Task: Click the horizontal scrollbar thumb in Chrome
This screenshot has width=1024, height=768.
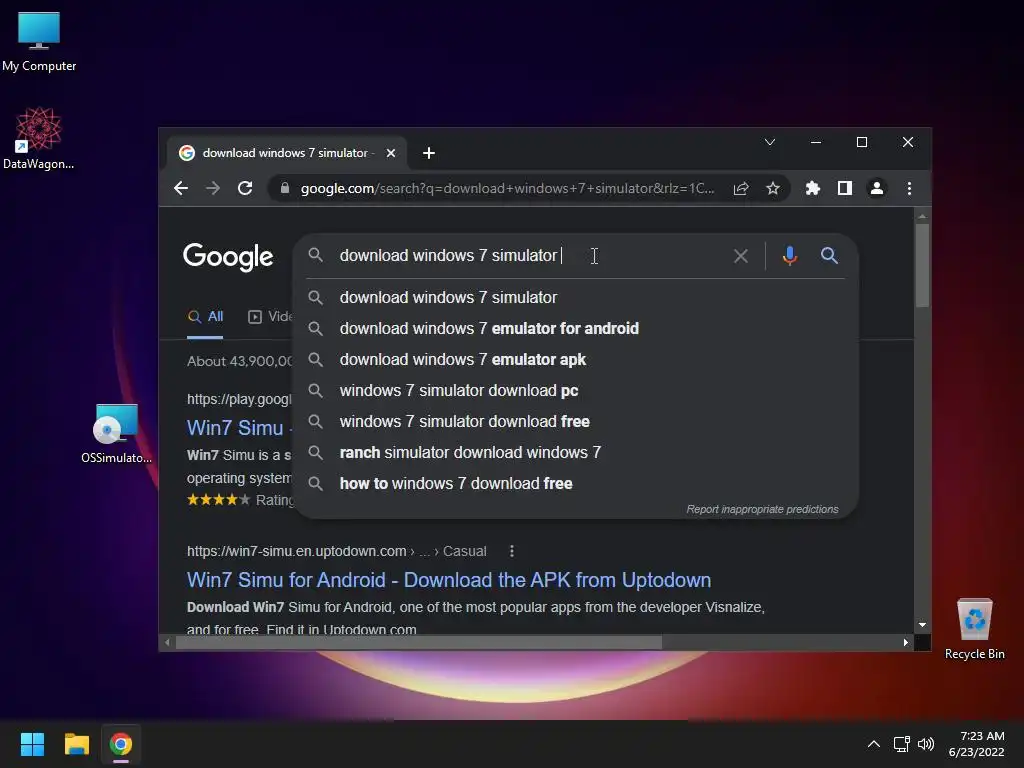Action: (419, 643)
